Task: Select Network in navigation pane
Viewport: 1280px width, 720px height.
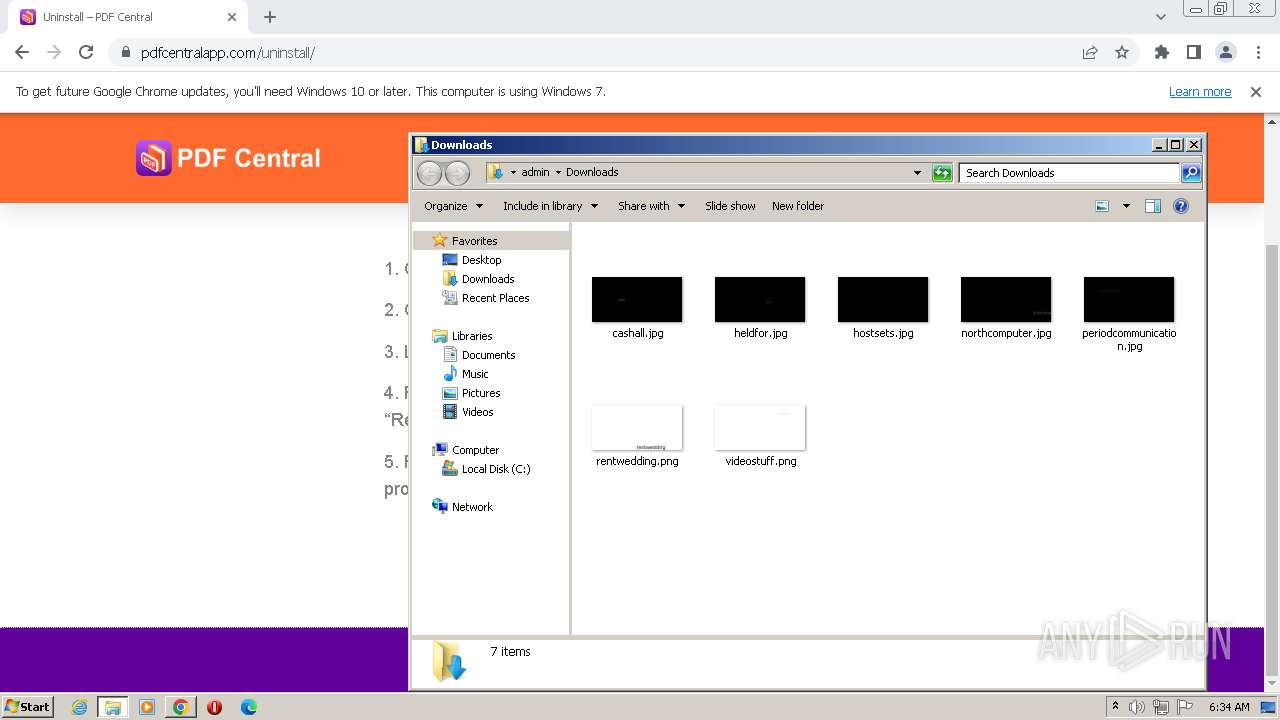Action: coord(462,507)
